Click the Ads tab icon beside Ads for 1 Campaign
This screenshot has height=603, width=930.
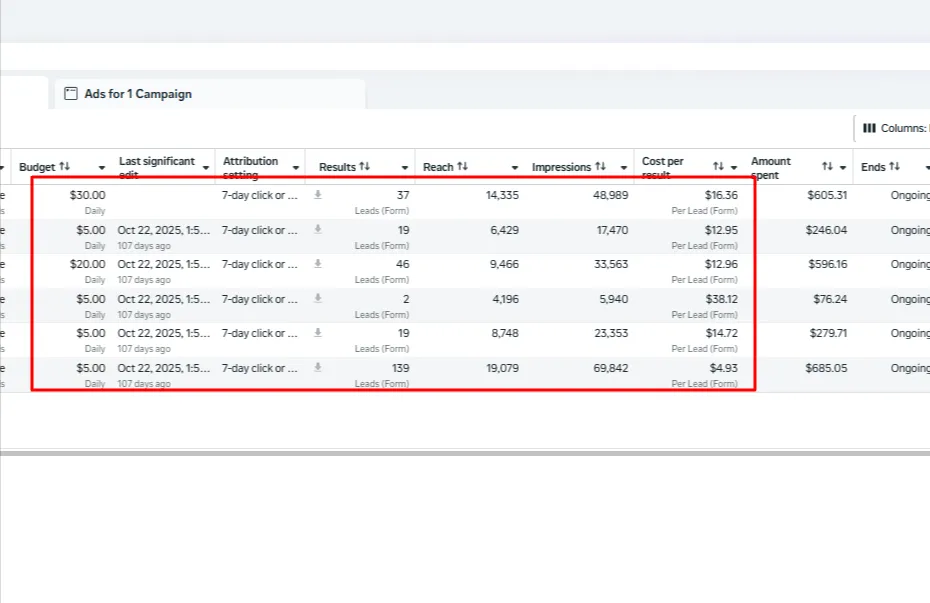coord(71,94)
